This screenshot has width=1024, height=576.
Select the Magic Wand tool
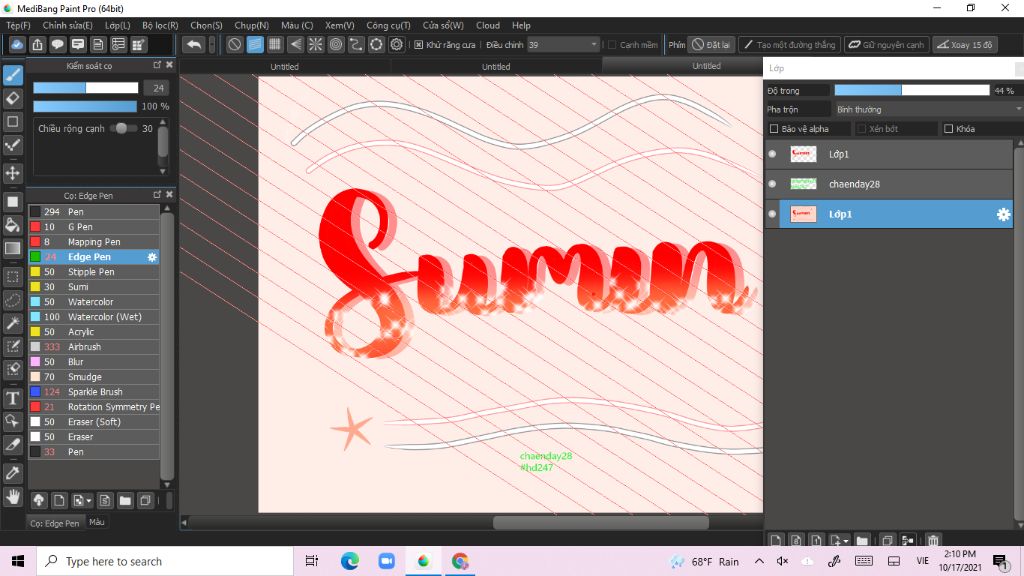(13, 323)
